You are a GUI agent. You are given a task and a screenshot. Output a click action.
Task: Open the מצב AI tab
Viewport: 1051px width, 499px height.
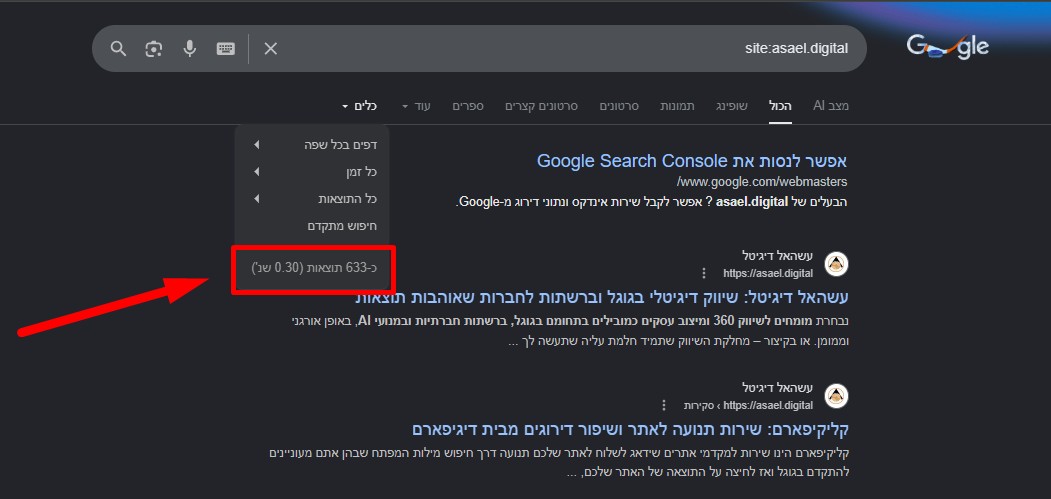pyautogui.click(x=831, y=106)
